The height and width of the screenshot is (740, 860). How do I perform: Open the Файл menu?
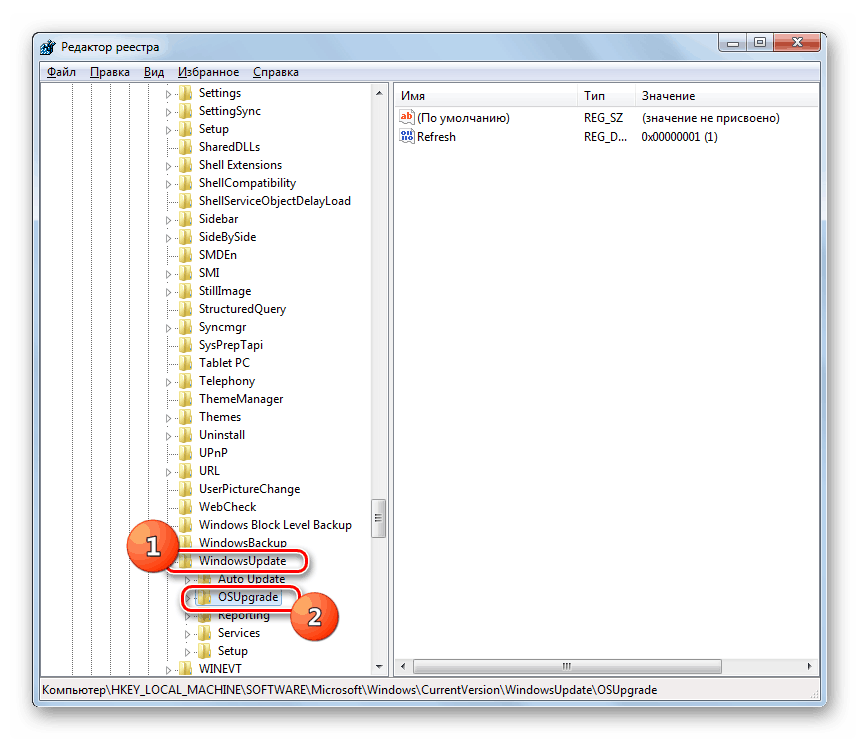coord(61,72)
